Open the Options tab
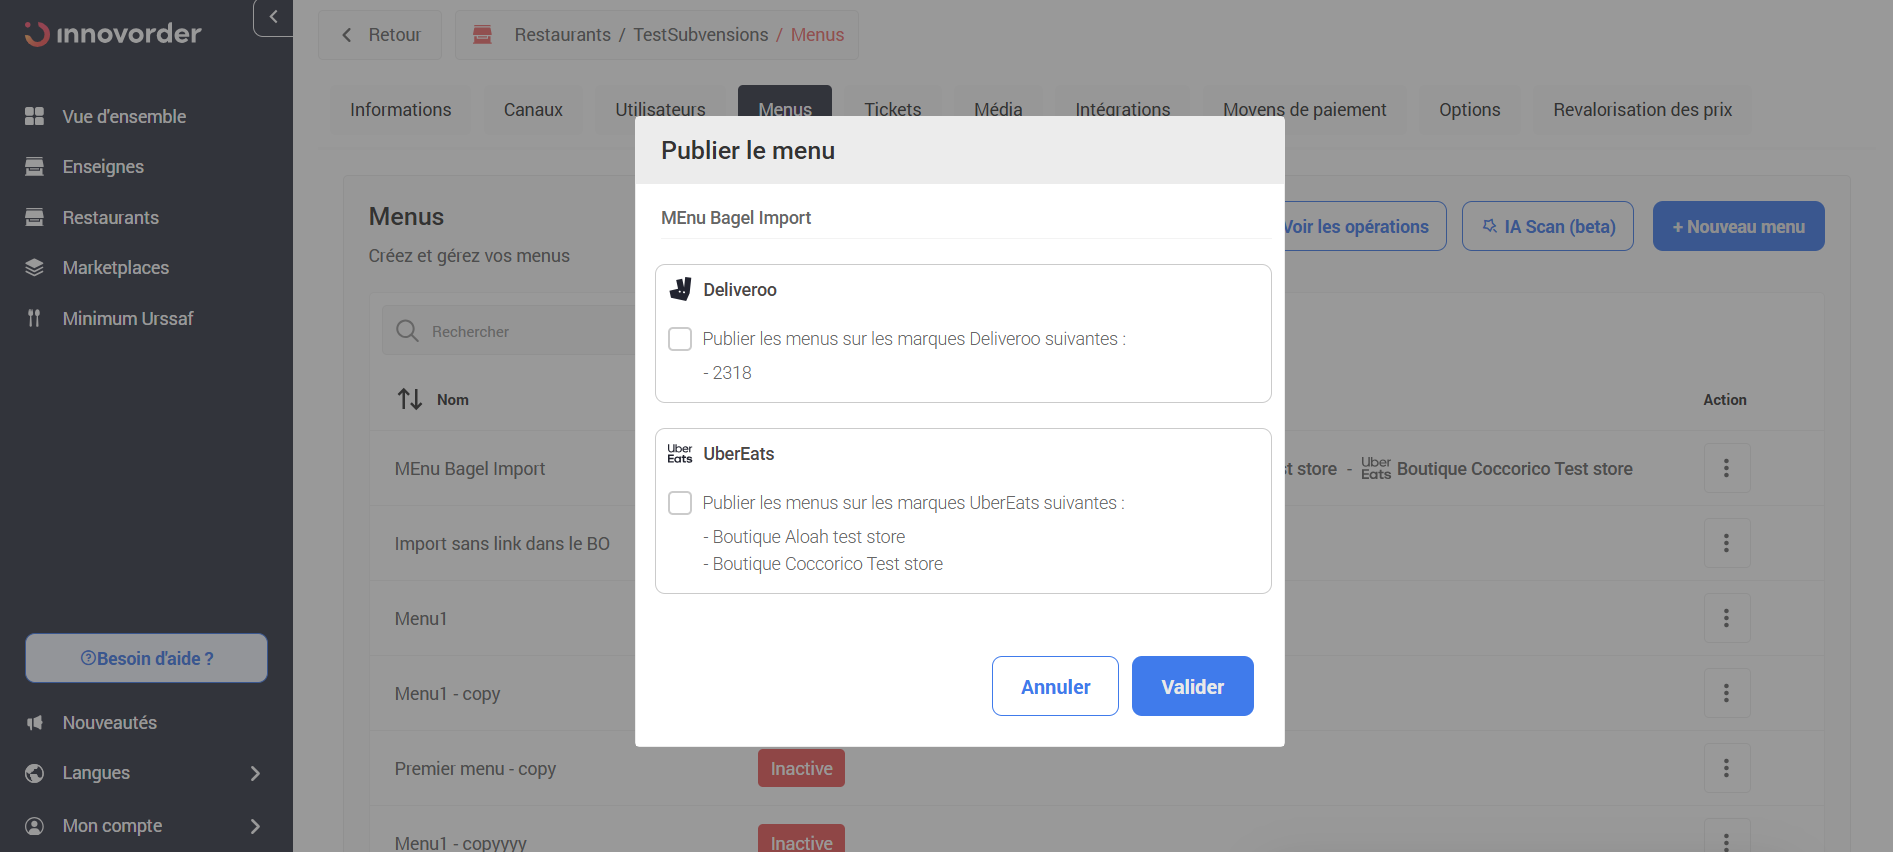 click(x=1469, y=110)
